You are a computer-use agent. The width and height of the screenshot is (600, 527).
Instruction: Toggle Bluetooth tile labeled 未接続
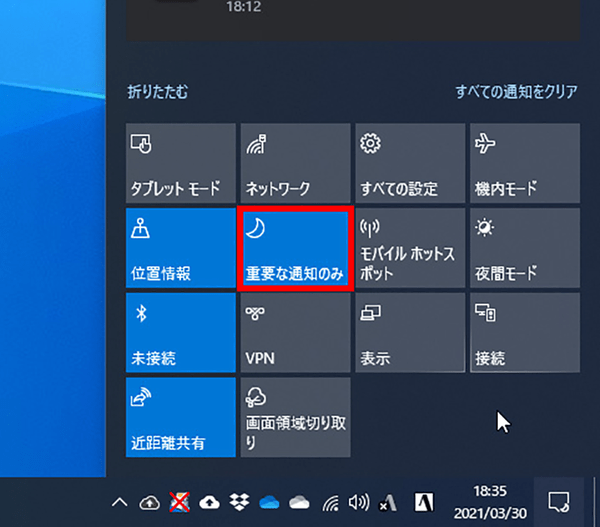[x=181, y=333]
